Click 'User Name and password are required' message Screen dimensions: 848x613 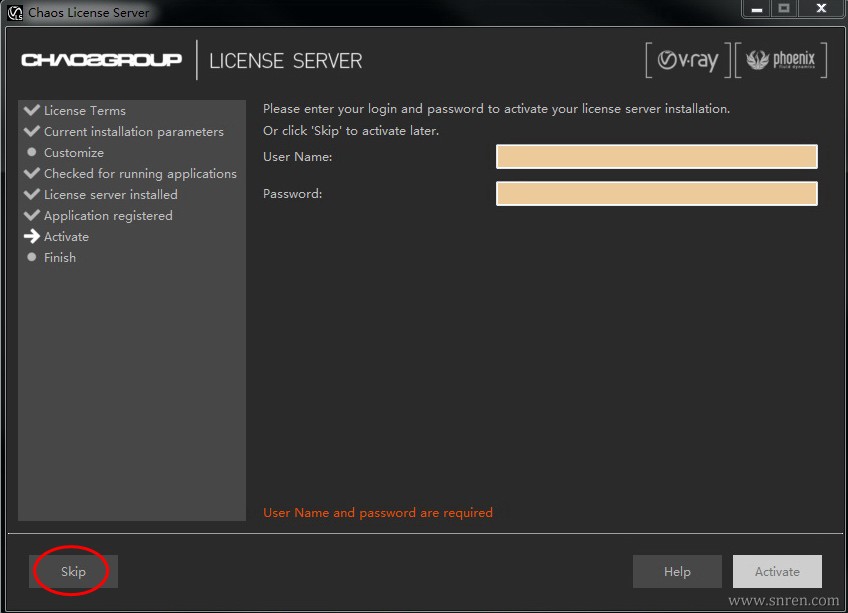click(x=377, y=512)
